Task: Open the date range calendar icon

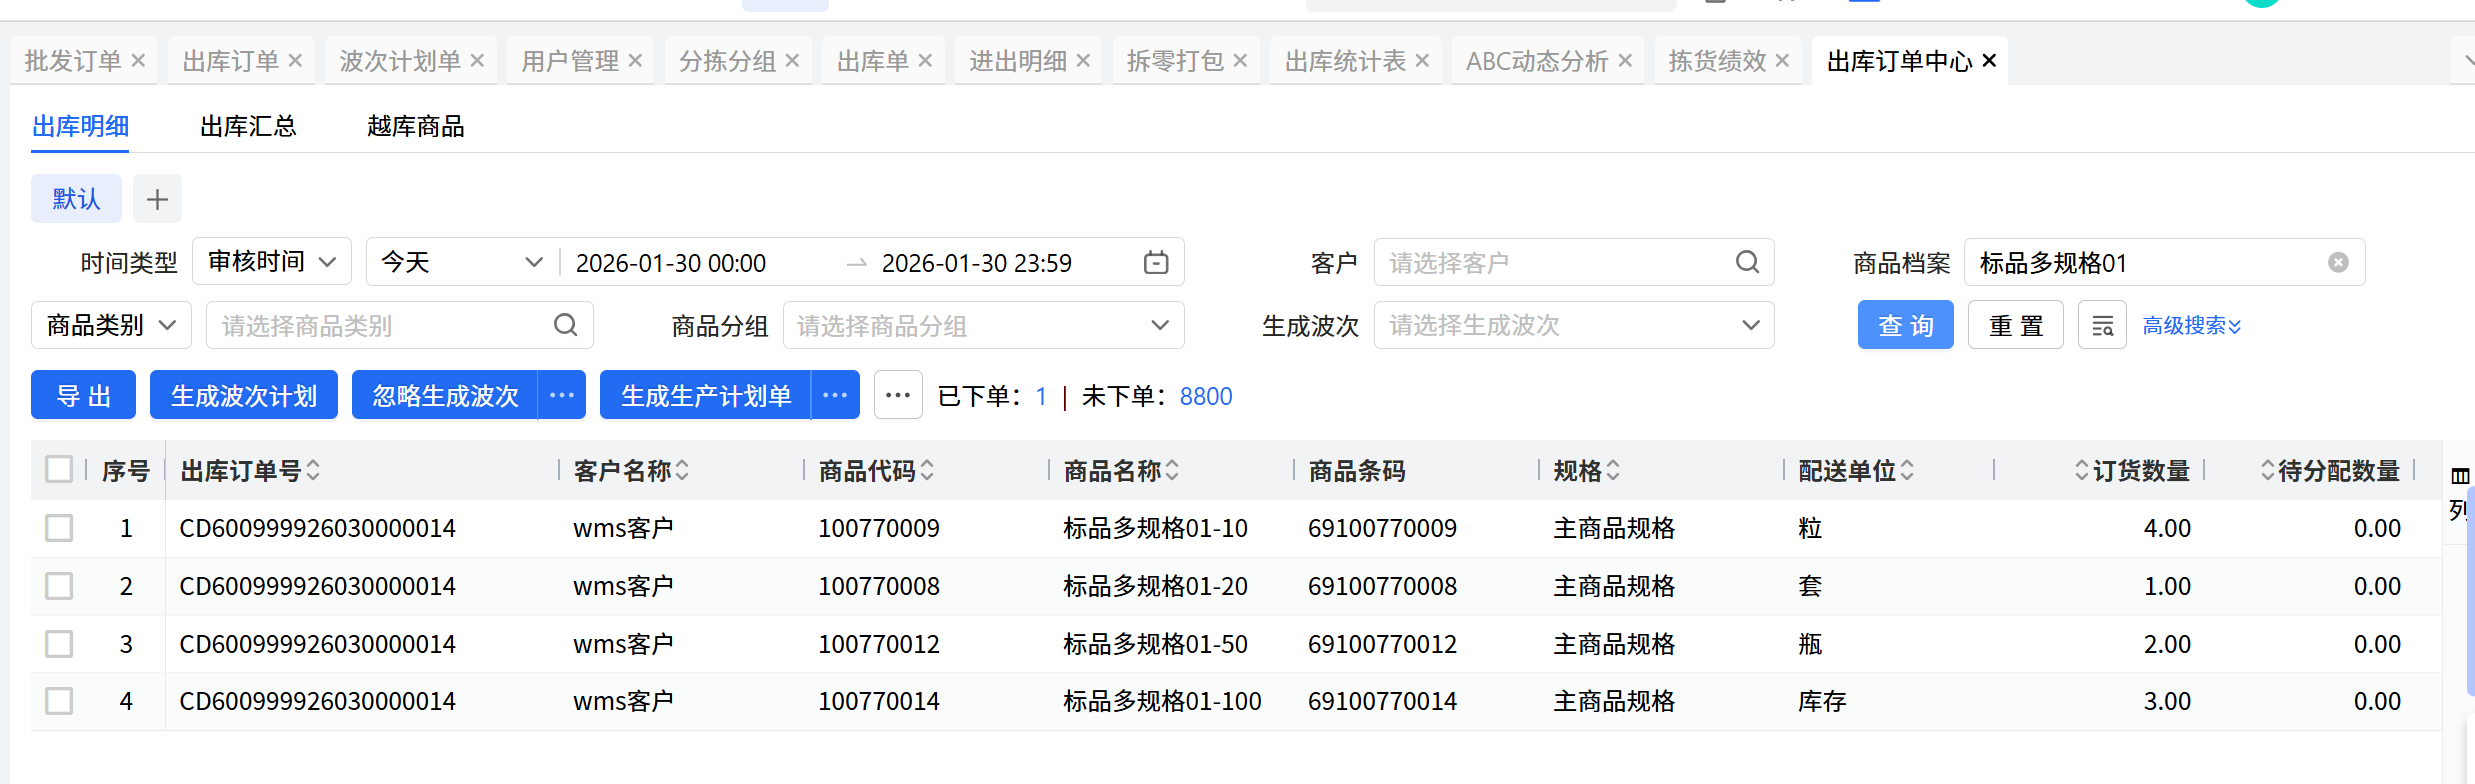Action: 1156,263
